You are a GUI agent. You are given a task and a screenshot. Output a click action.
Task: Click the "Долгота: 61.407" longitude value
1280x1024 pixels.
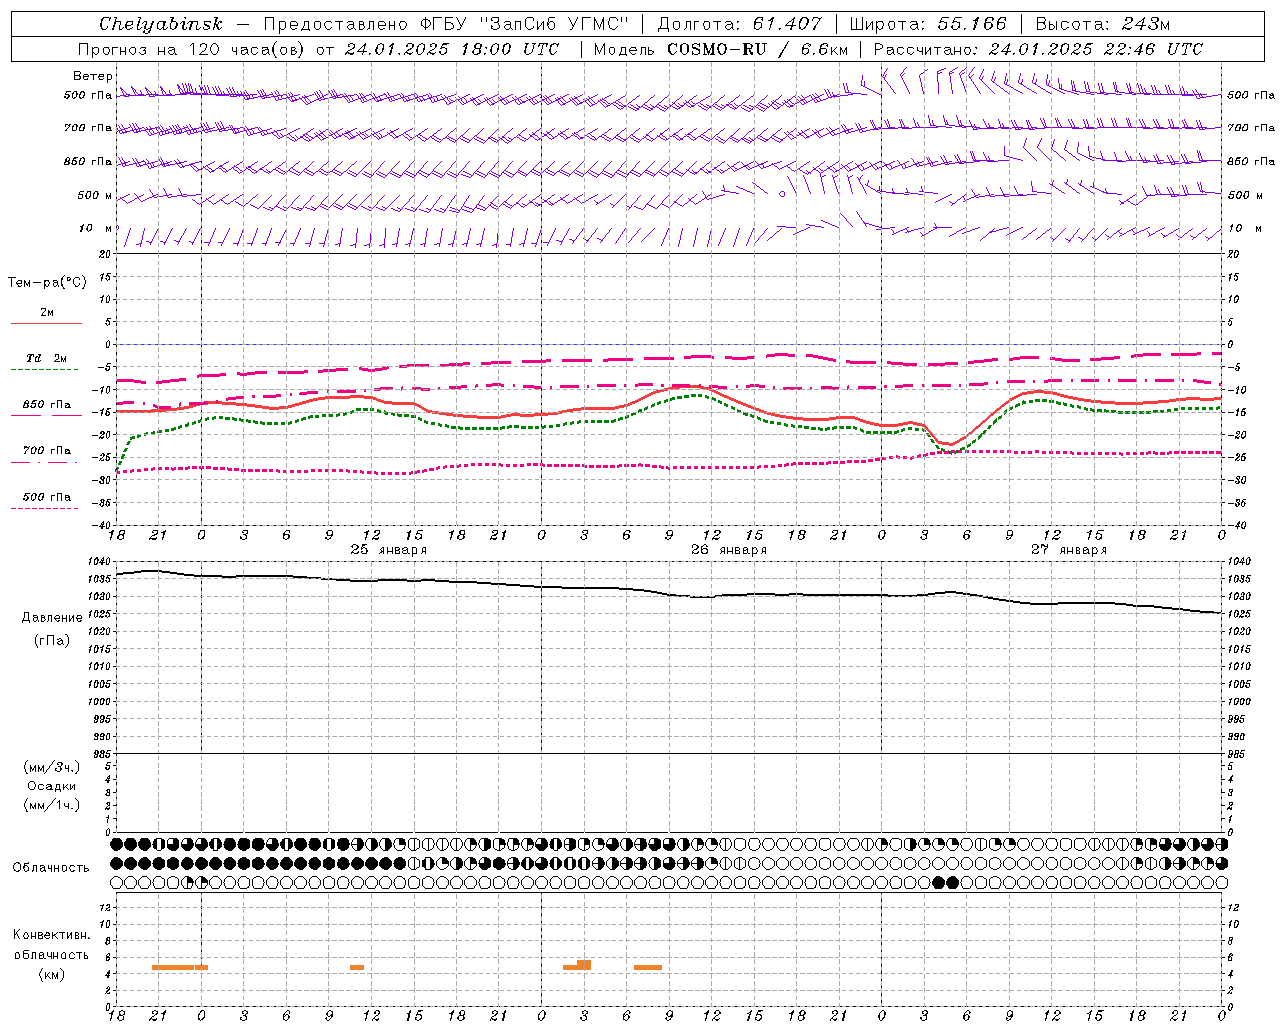point(739,24)
